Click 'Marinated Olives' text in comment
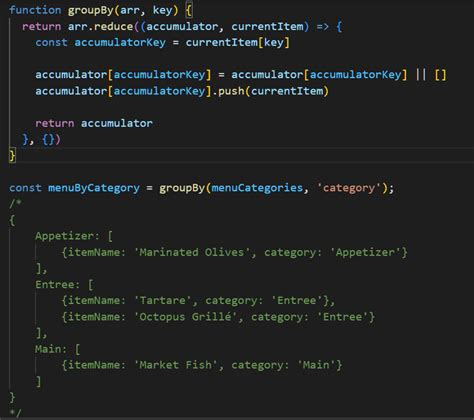The width and height of the screenshot is (474, 420). 192,252
